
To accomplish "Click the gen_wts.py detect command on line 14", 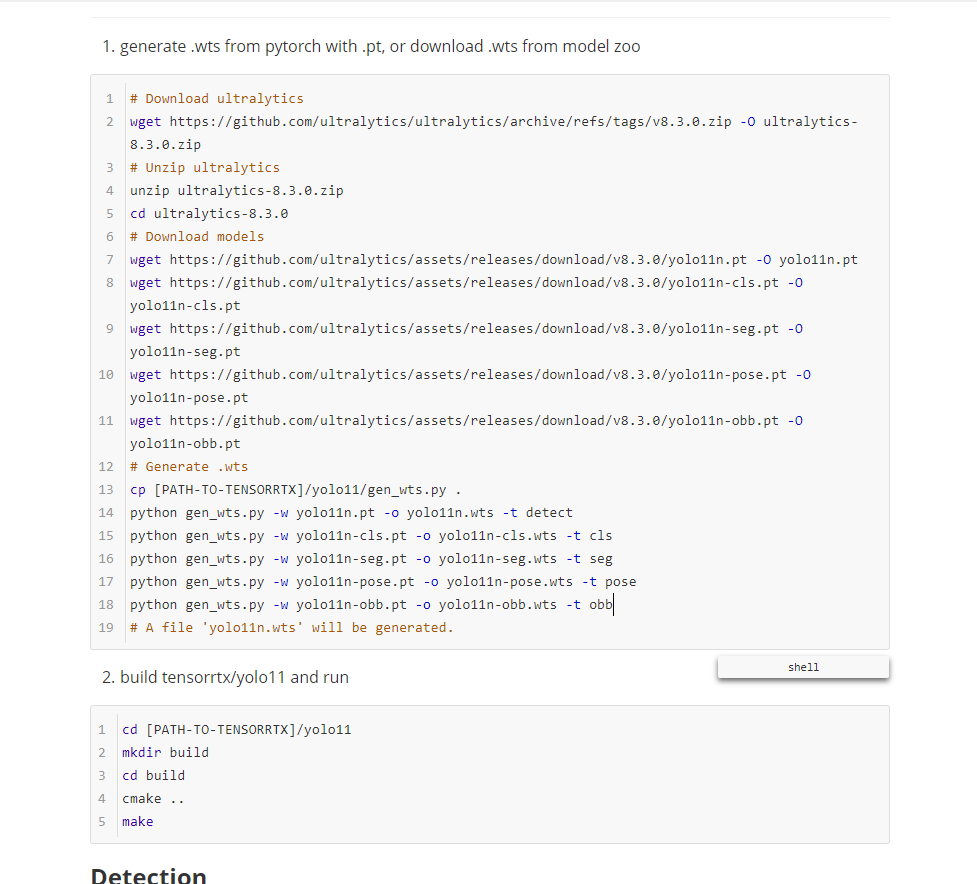I will [x=350, y=512].
